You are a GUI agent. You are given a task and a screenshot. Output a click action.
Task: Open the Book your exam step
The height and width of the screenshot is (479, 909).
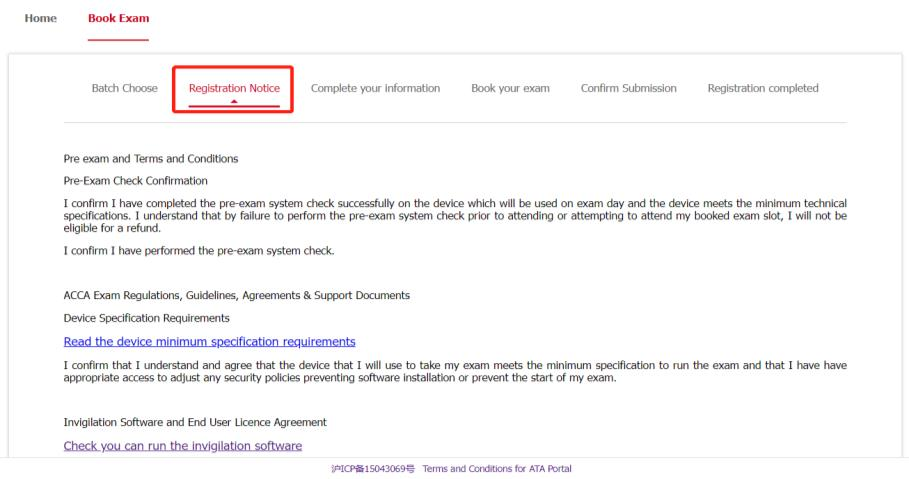coord(510,88)
